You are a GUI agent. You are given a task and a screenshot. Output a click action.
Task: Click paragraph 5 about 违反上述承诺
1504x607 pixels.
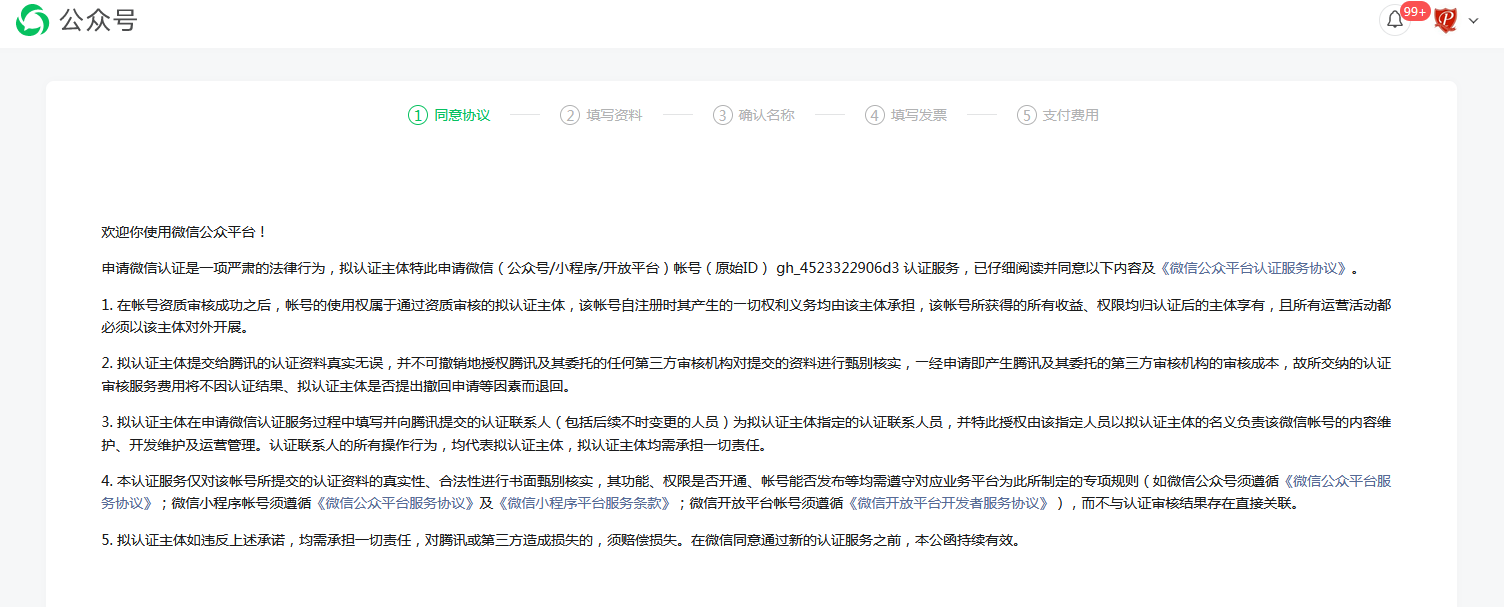click(x=561, y=540)
